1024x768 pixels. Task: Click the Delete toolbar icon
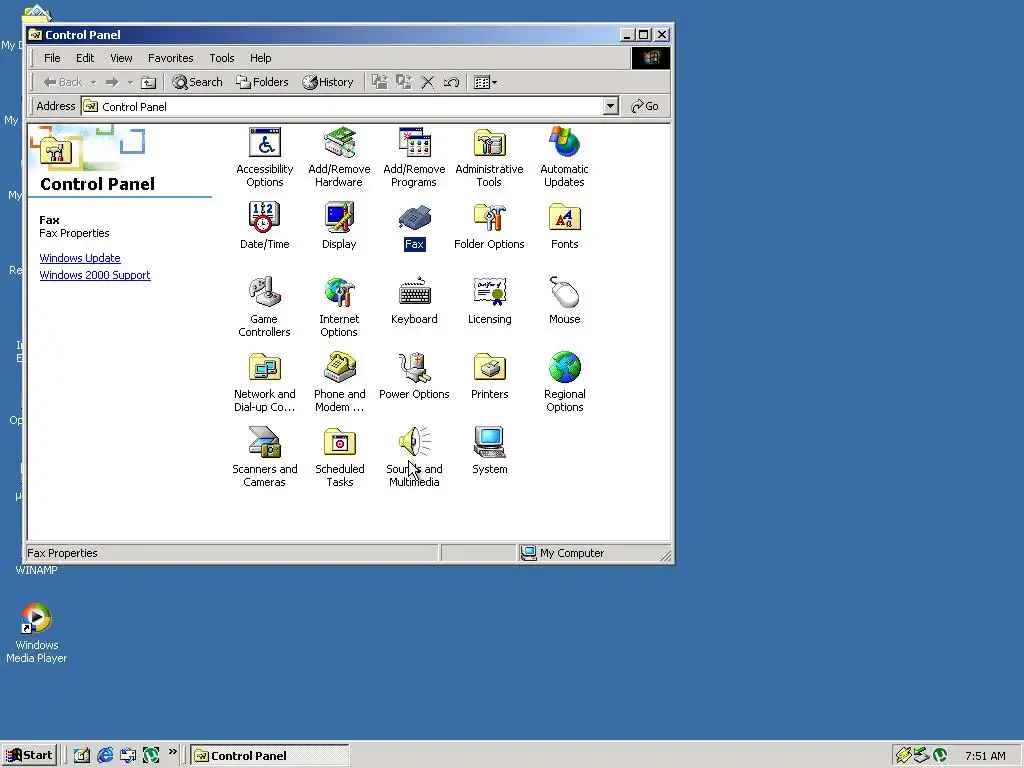428,82
